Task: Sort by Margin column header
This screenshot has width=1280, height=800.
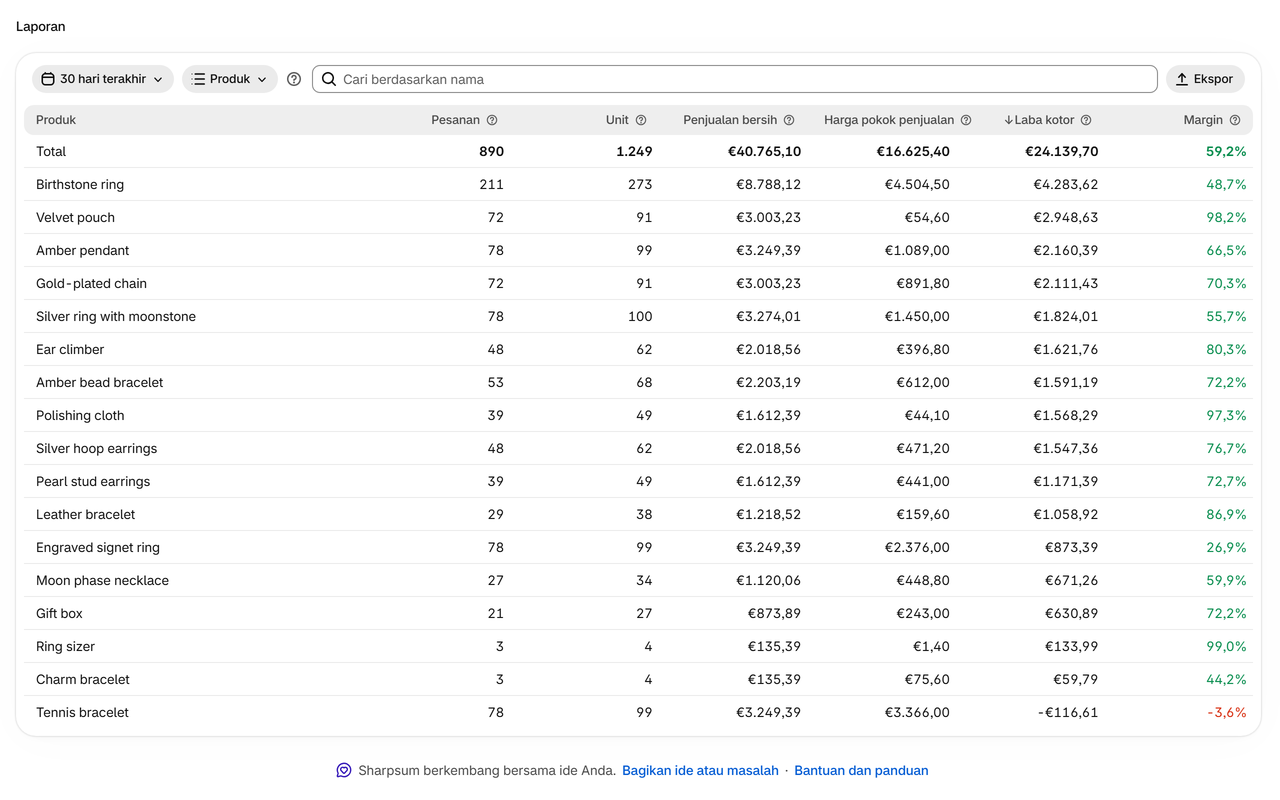Action: click(1203, 120)
